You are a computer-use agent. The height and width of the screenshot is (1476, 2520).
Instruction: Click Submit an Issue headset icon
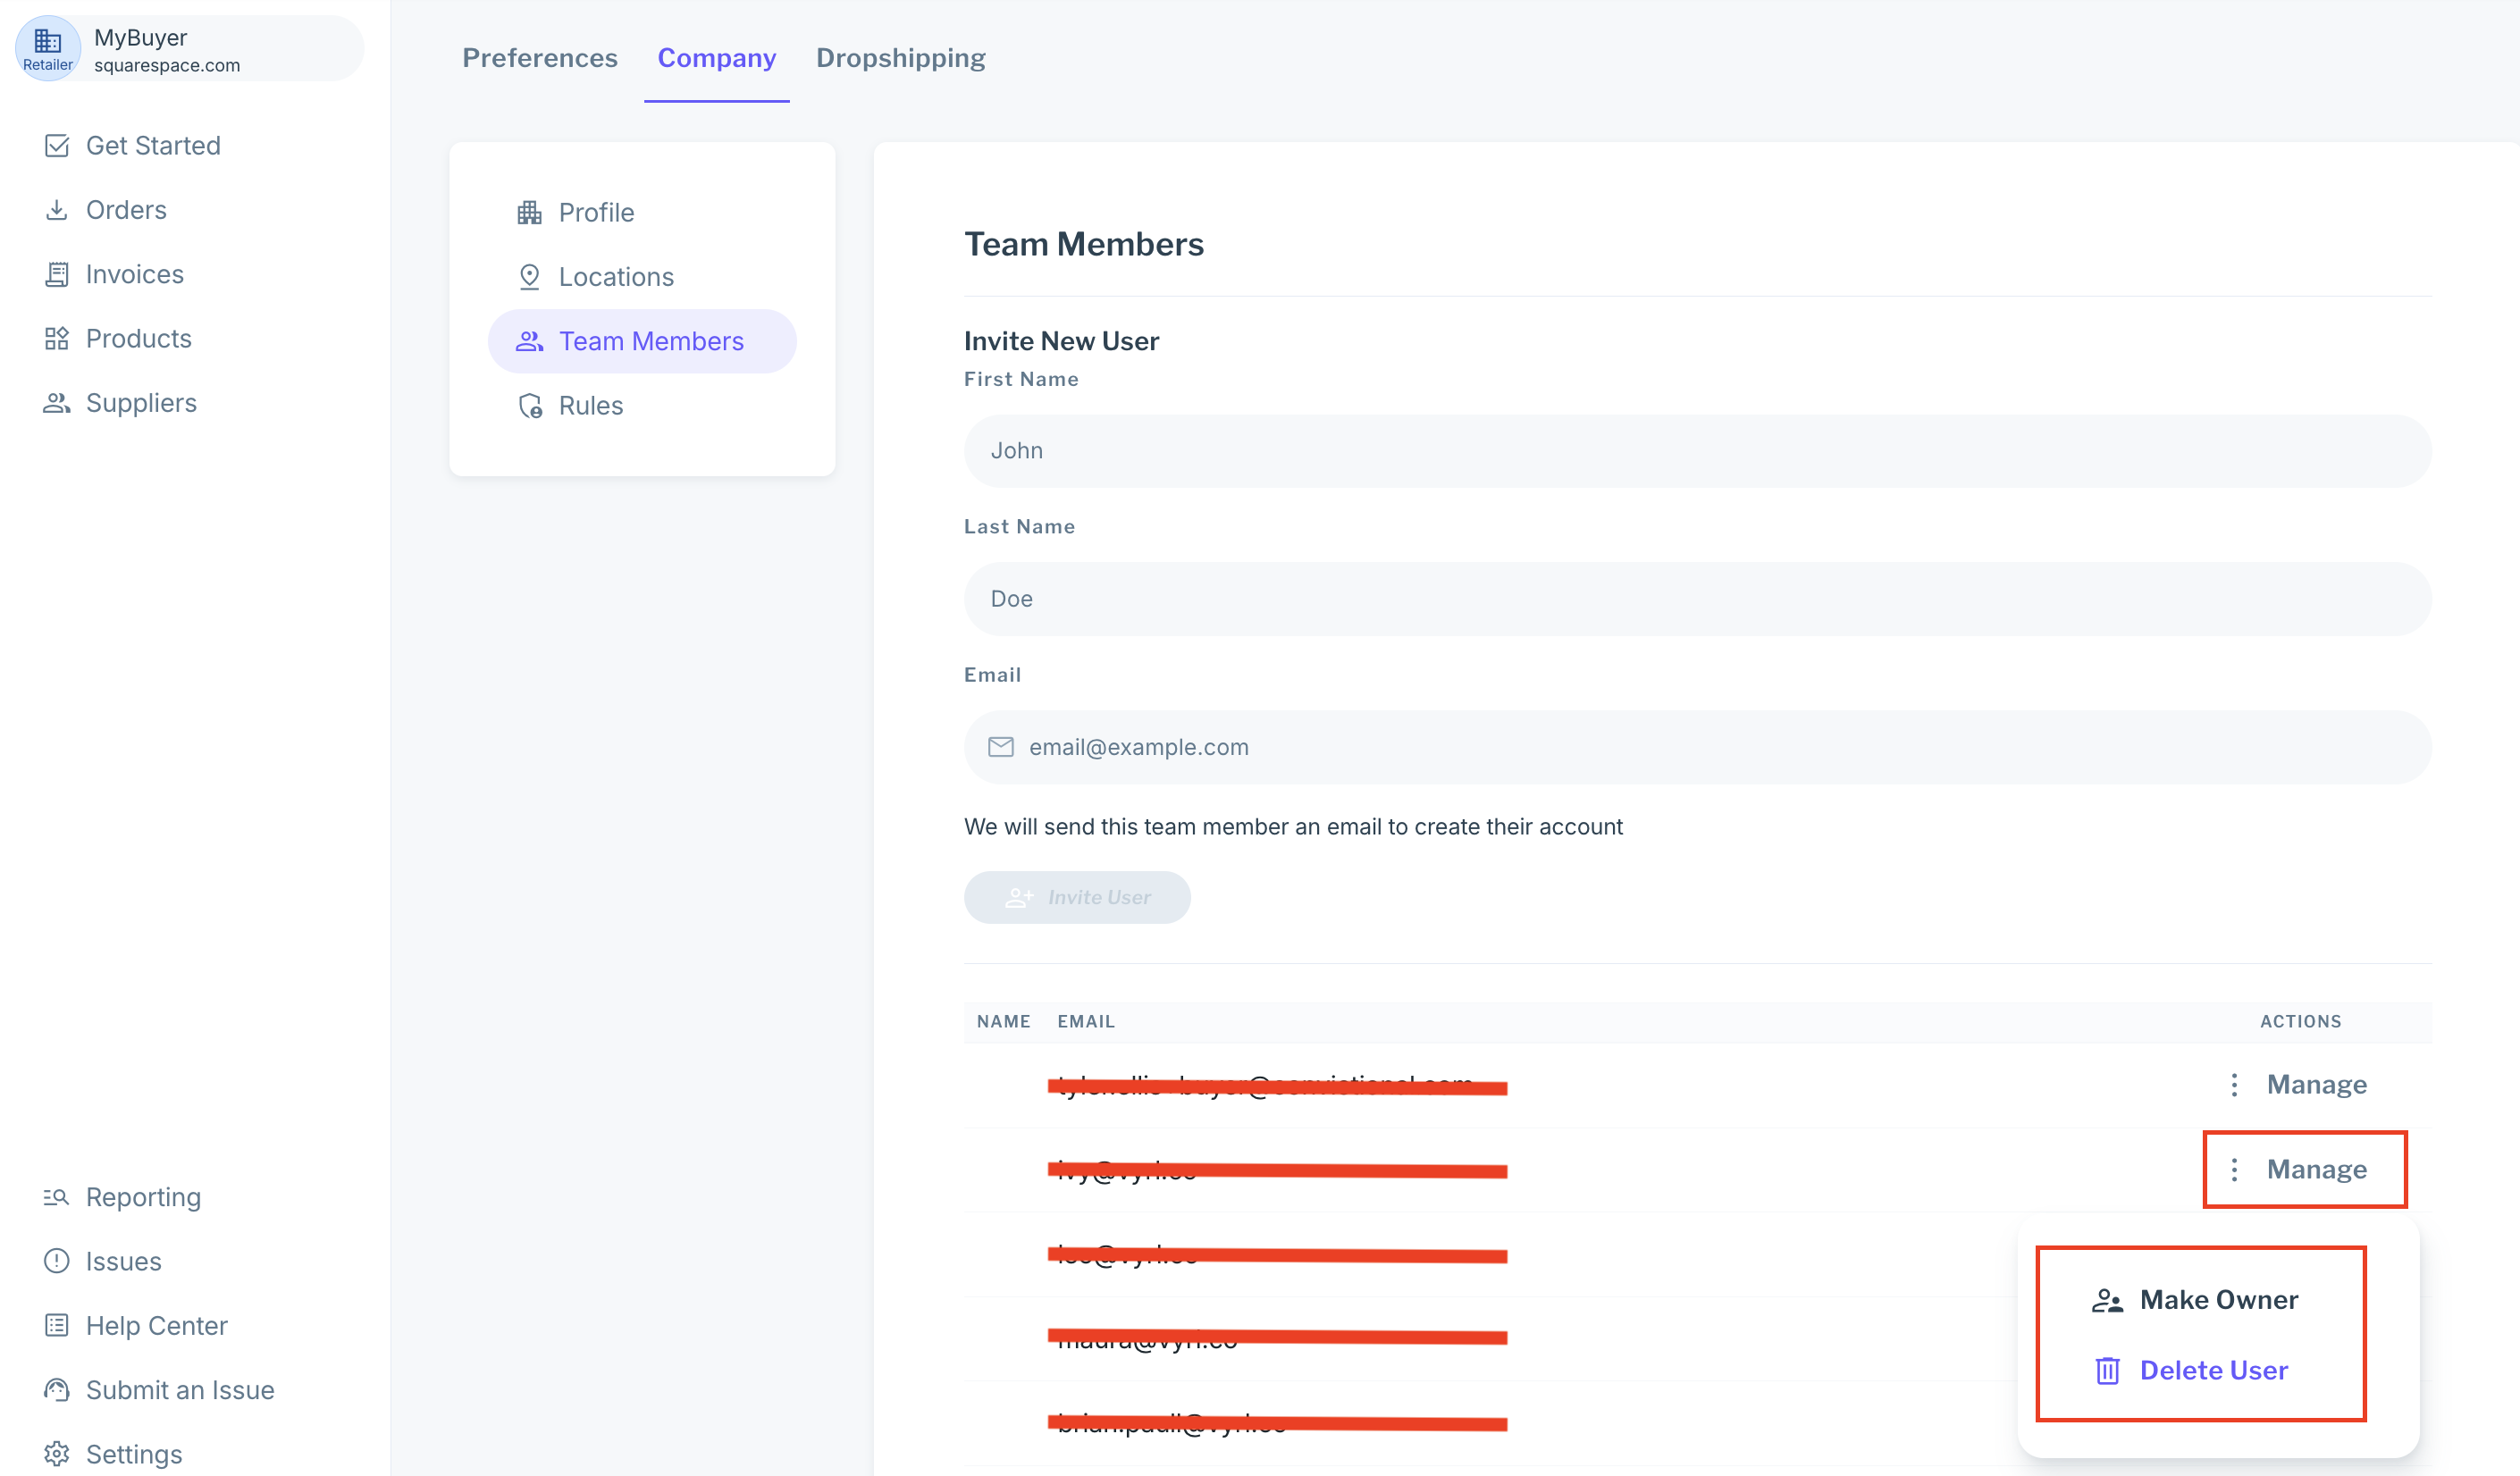click(x=57, y=1390)
